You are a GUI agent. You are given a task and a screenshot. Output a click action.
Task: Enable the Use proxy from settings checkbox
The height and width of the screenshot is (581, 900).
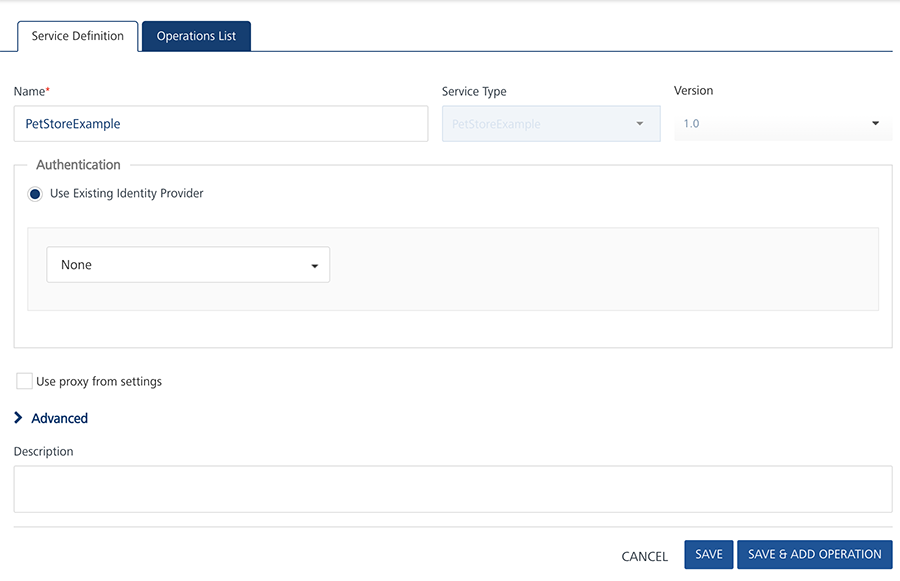pos(24,381)
